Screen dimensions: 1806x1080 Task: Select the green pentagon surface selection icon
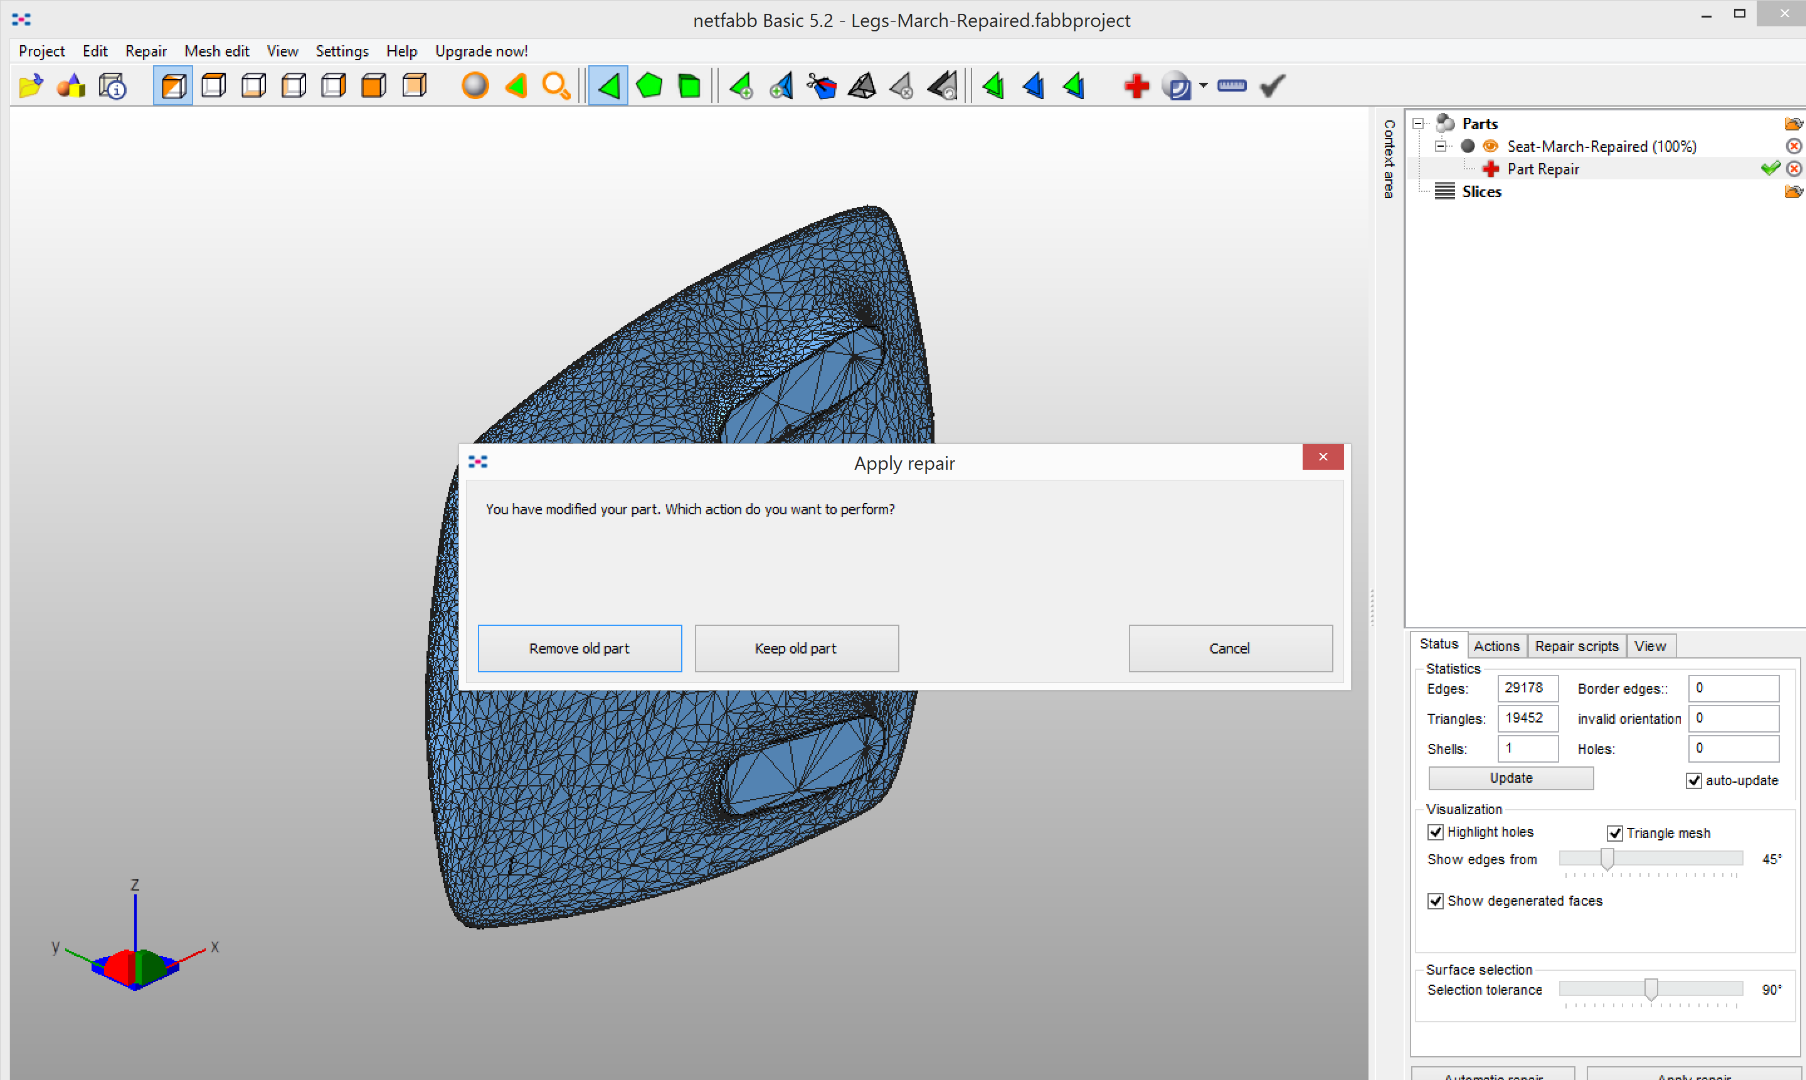pos(649,86)
